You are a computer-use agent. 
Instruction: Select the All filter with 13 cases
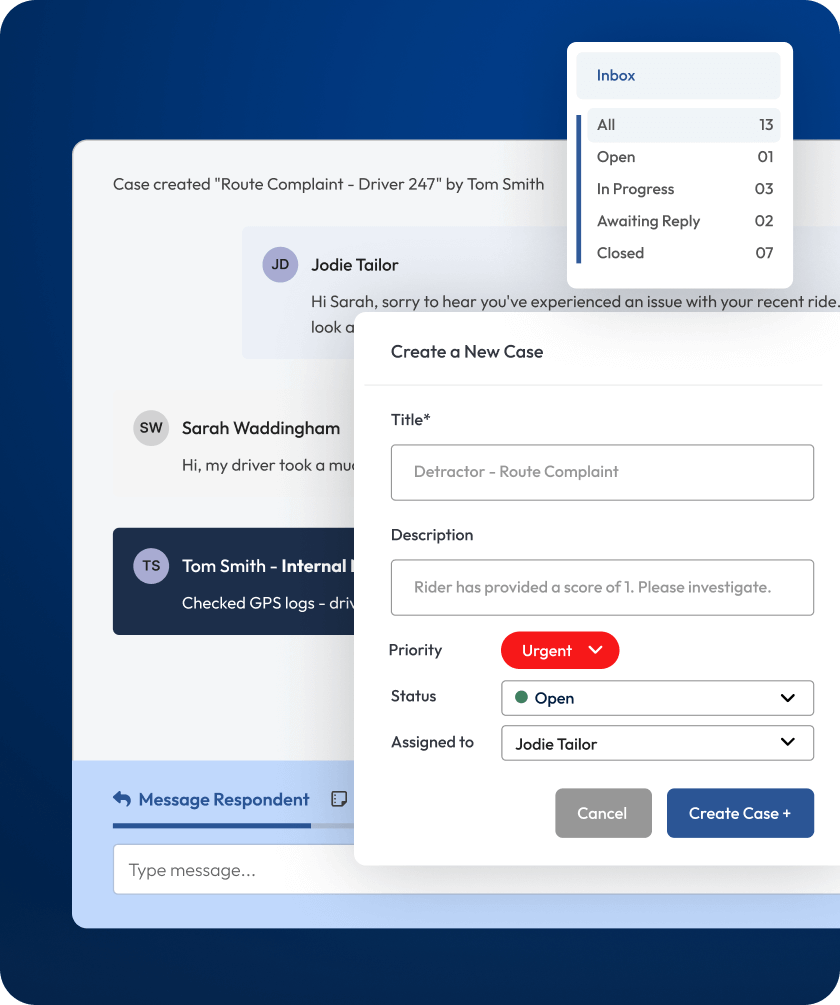pyautogui.click(x=683, y=125)
